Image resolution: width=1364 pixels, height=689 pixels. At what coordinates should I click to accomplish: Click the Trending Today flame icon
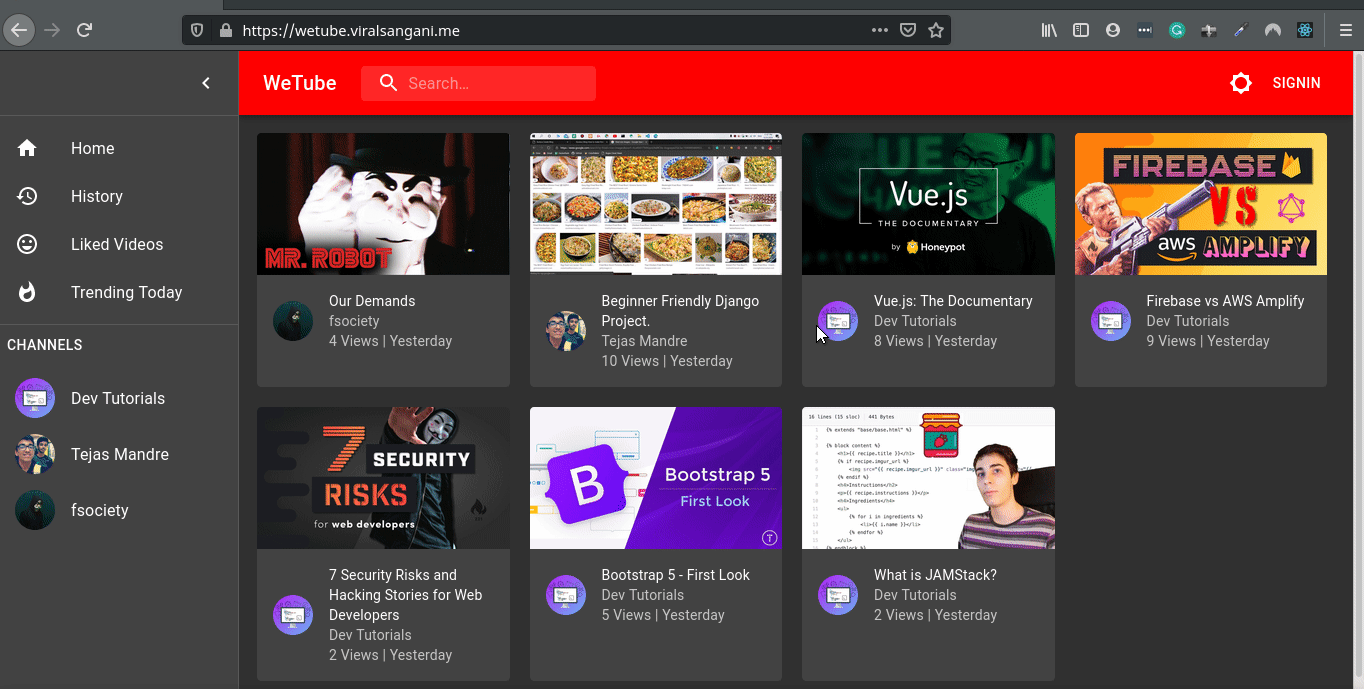pos(27,292)
